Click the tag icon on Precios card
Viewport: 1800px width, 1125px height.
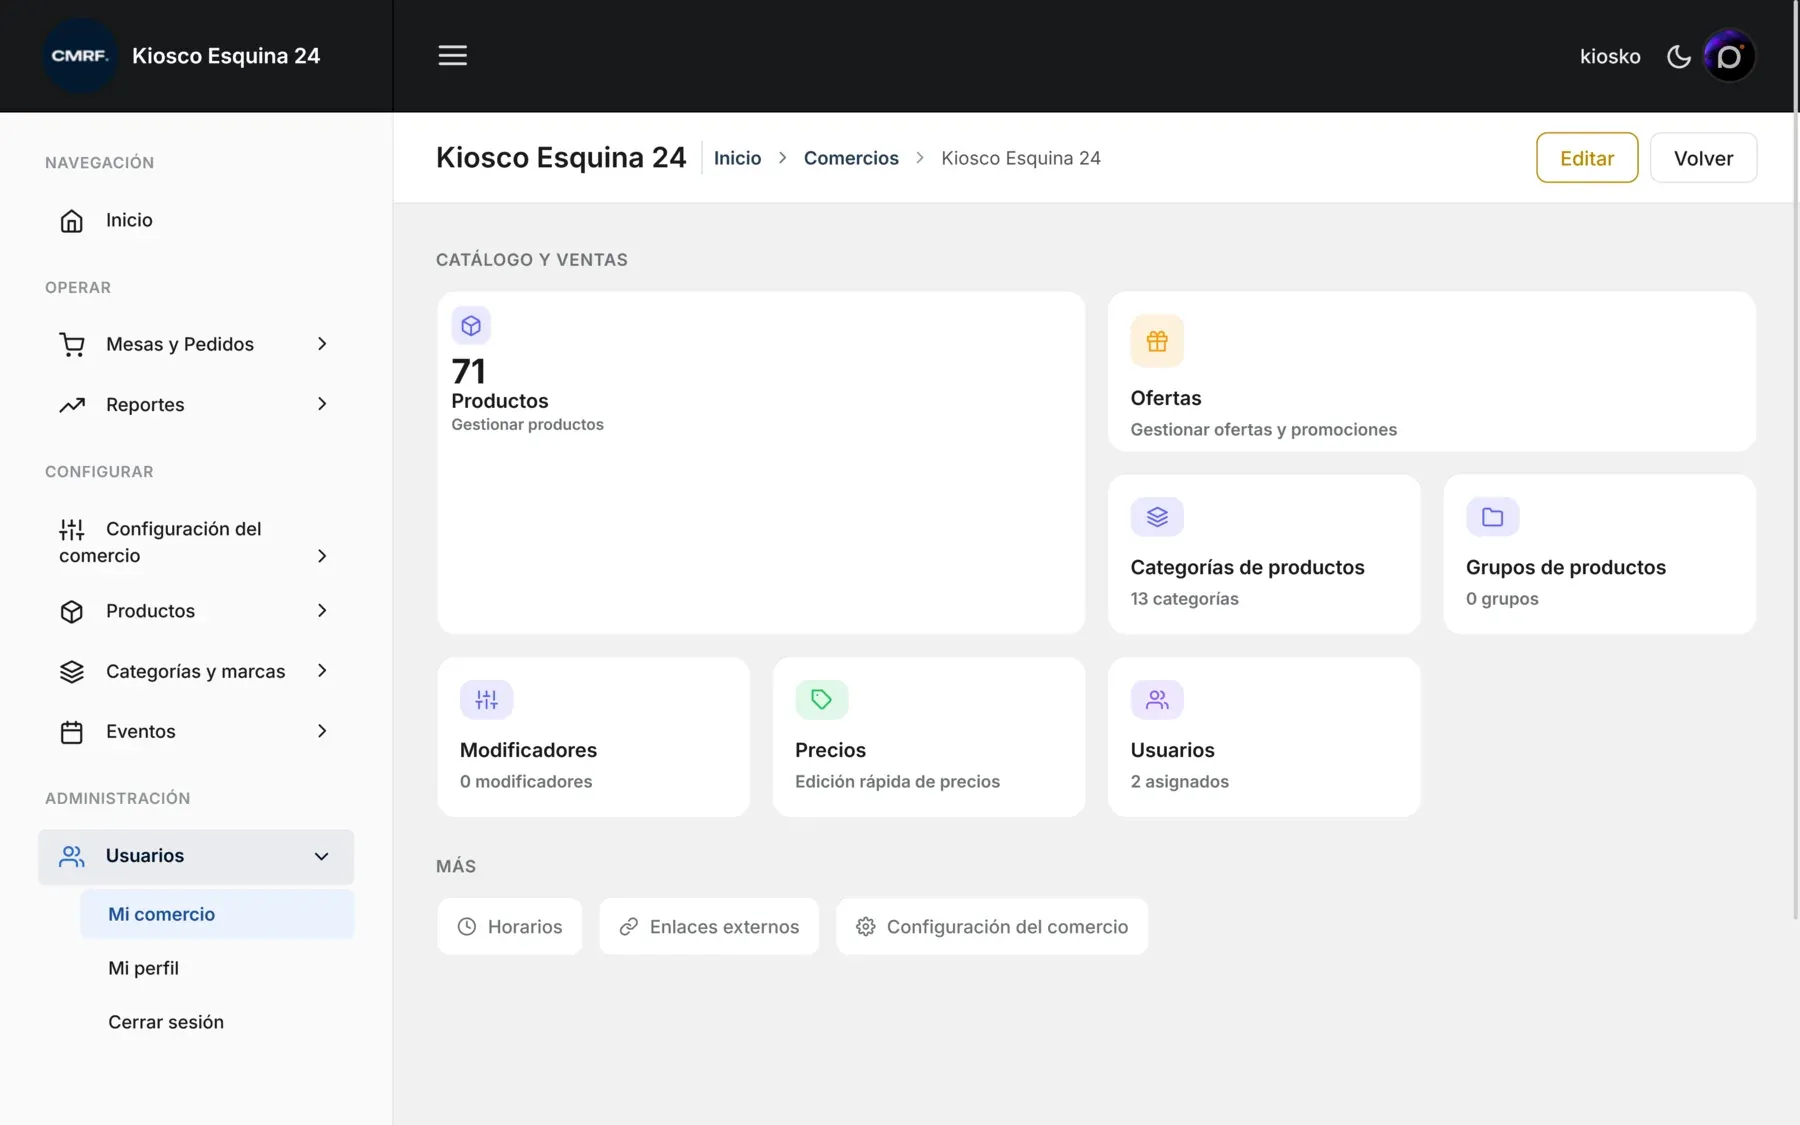(822, 700)
